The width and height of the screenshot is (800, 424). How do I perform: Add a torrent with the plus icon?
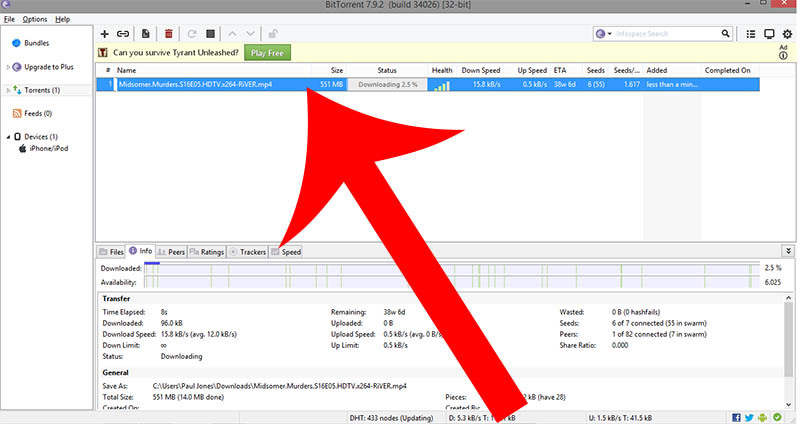click(105, 34)
